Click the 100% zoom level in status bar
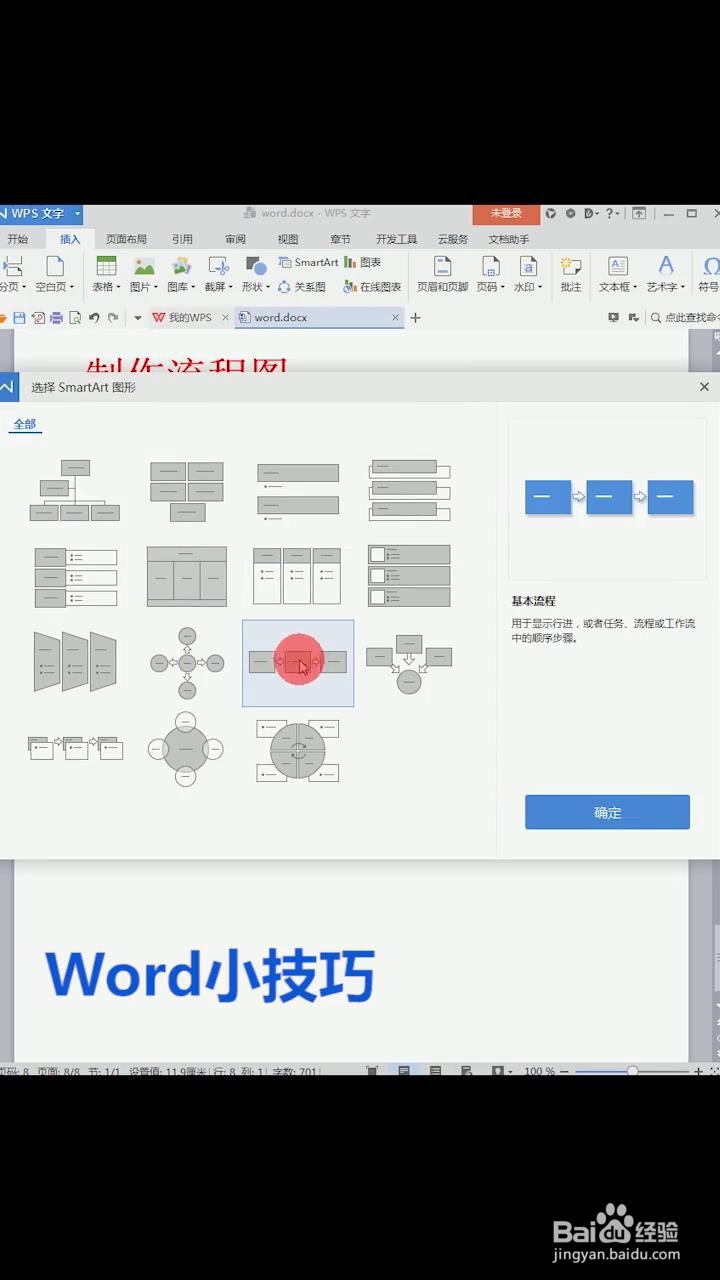This screenshot has width=720, height=1280. (539, 1071)
